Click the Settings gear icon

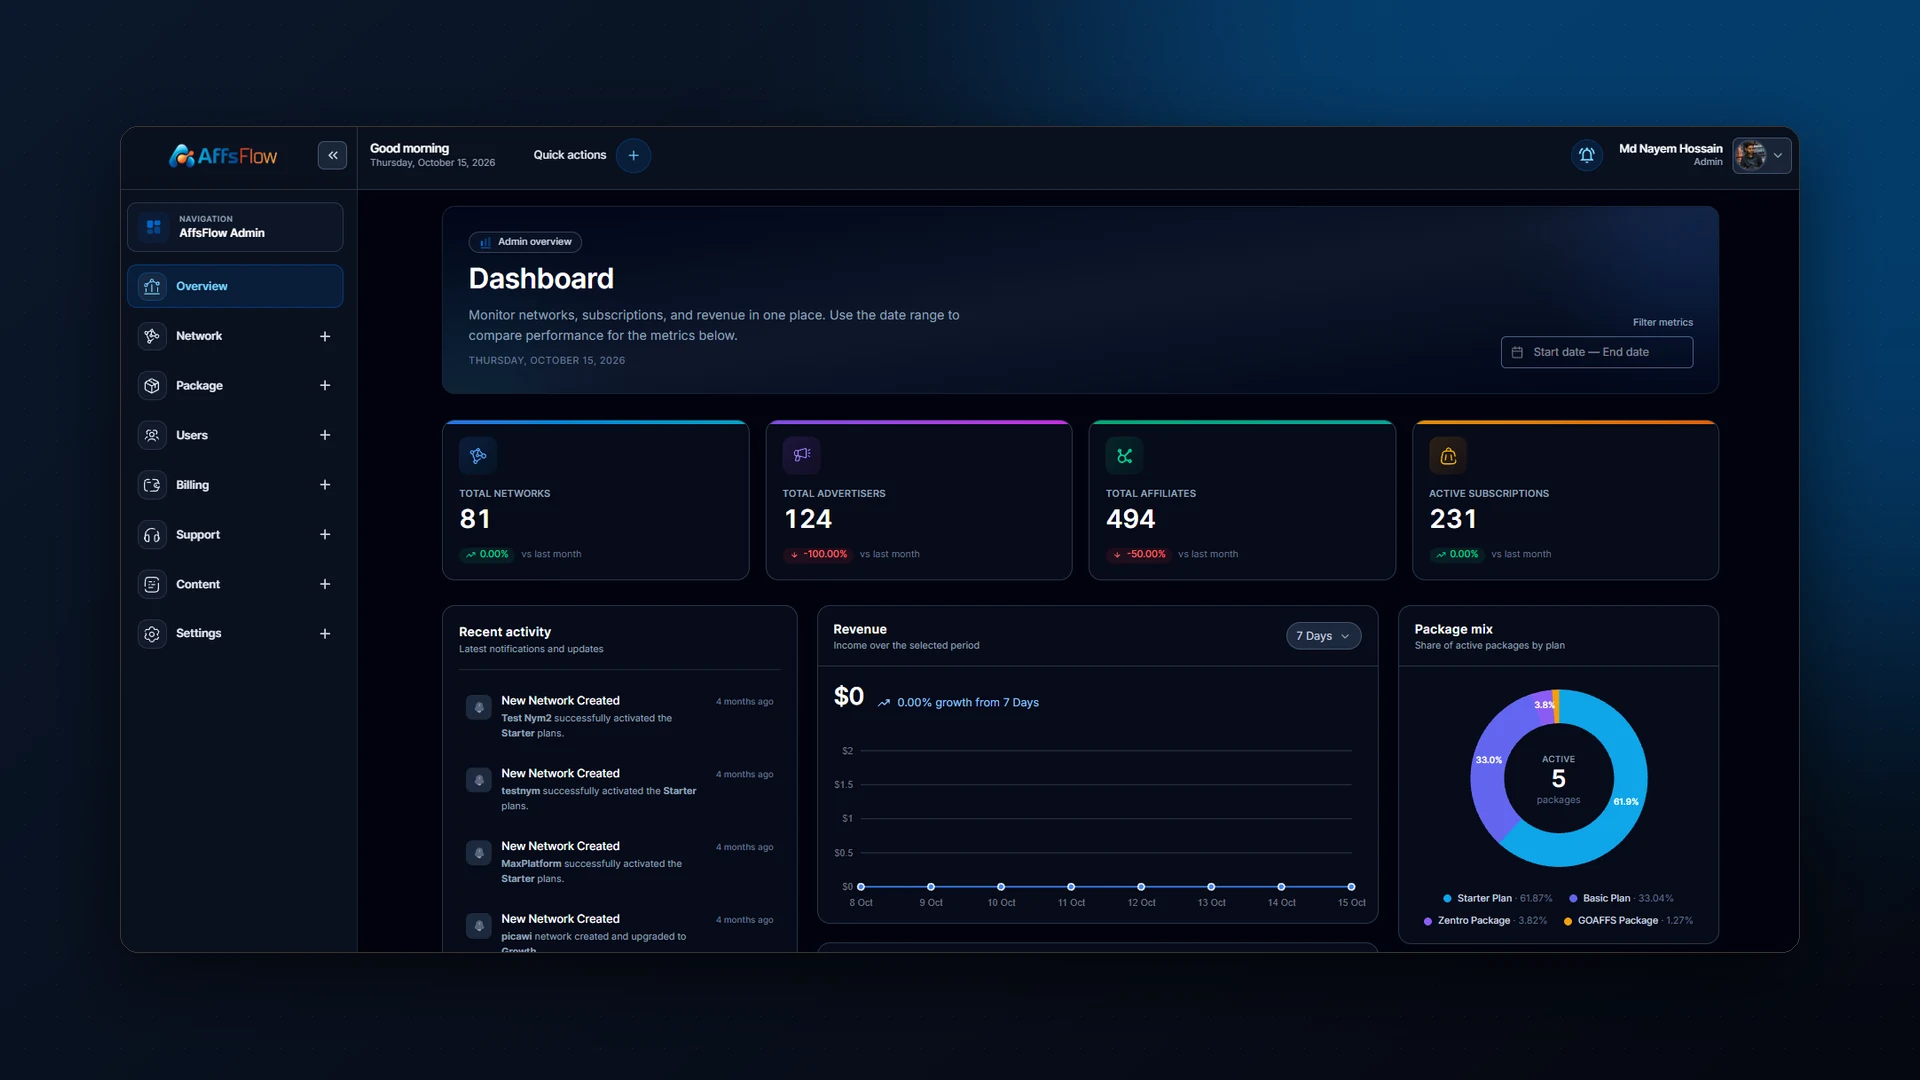(x=152, y=633)
